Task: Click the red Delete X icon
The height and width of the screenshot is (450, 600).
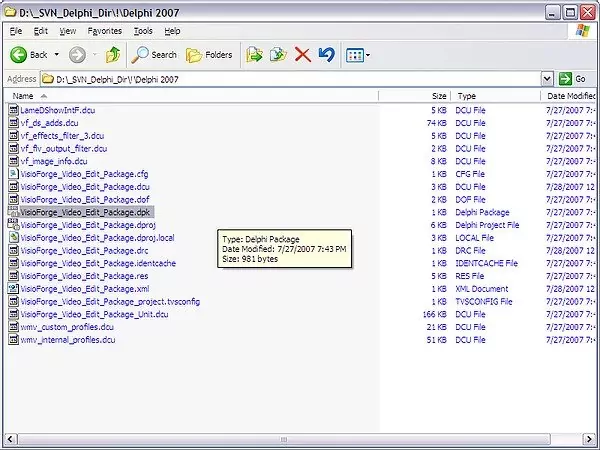Action: (x=302, y=55)
